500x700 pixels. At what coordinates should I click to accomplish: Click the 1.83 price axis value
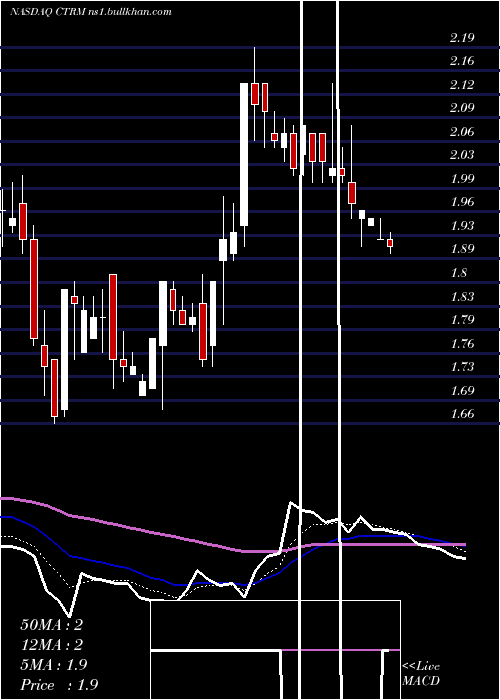tap(462, 296)
